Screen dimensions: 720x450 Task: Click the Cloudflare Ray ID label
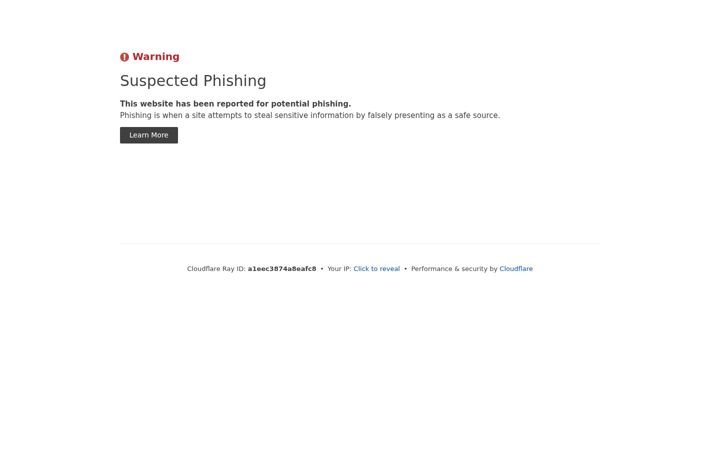pos(216,269)
